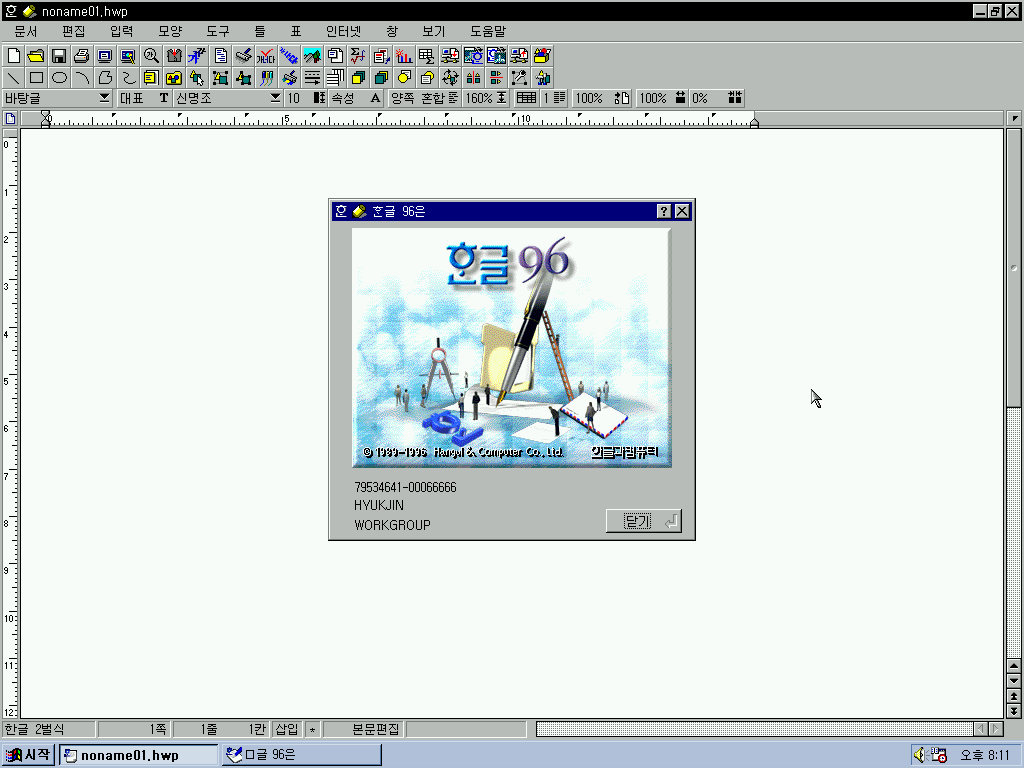Viewport: 1024px width, 768px height.
Task: Switch to noname01.hwp taskbar button
Action: pos(138,755)
